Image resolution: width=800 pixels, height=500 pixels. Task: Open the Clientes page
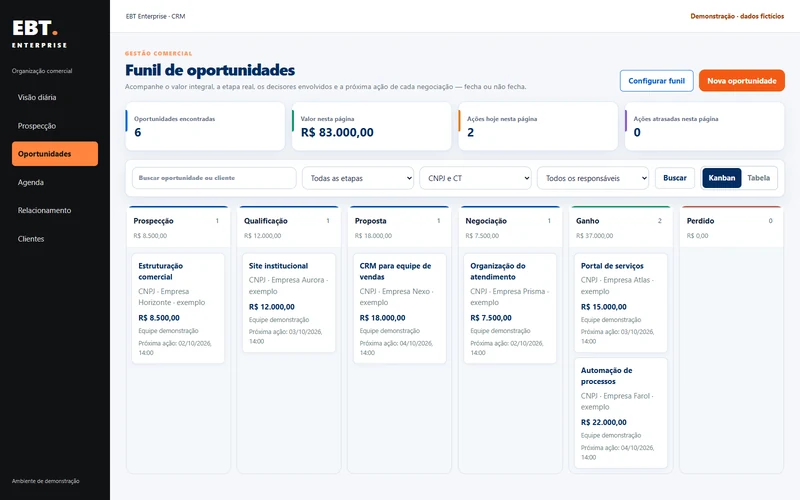click(x=55, y=239)
